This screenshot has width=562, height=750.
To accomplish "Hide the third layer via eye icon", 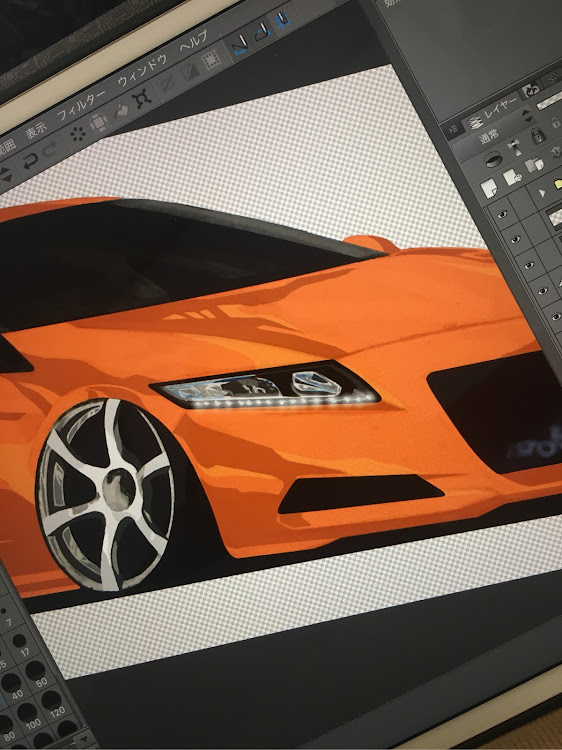I will click(x=529, y=265).
